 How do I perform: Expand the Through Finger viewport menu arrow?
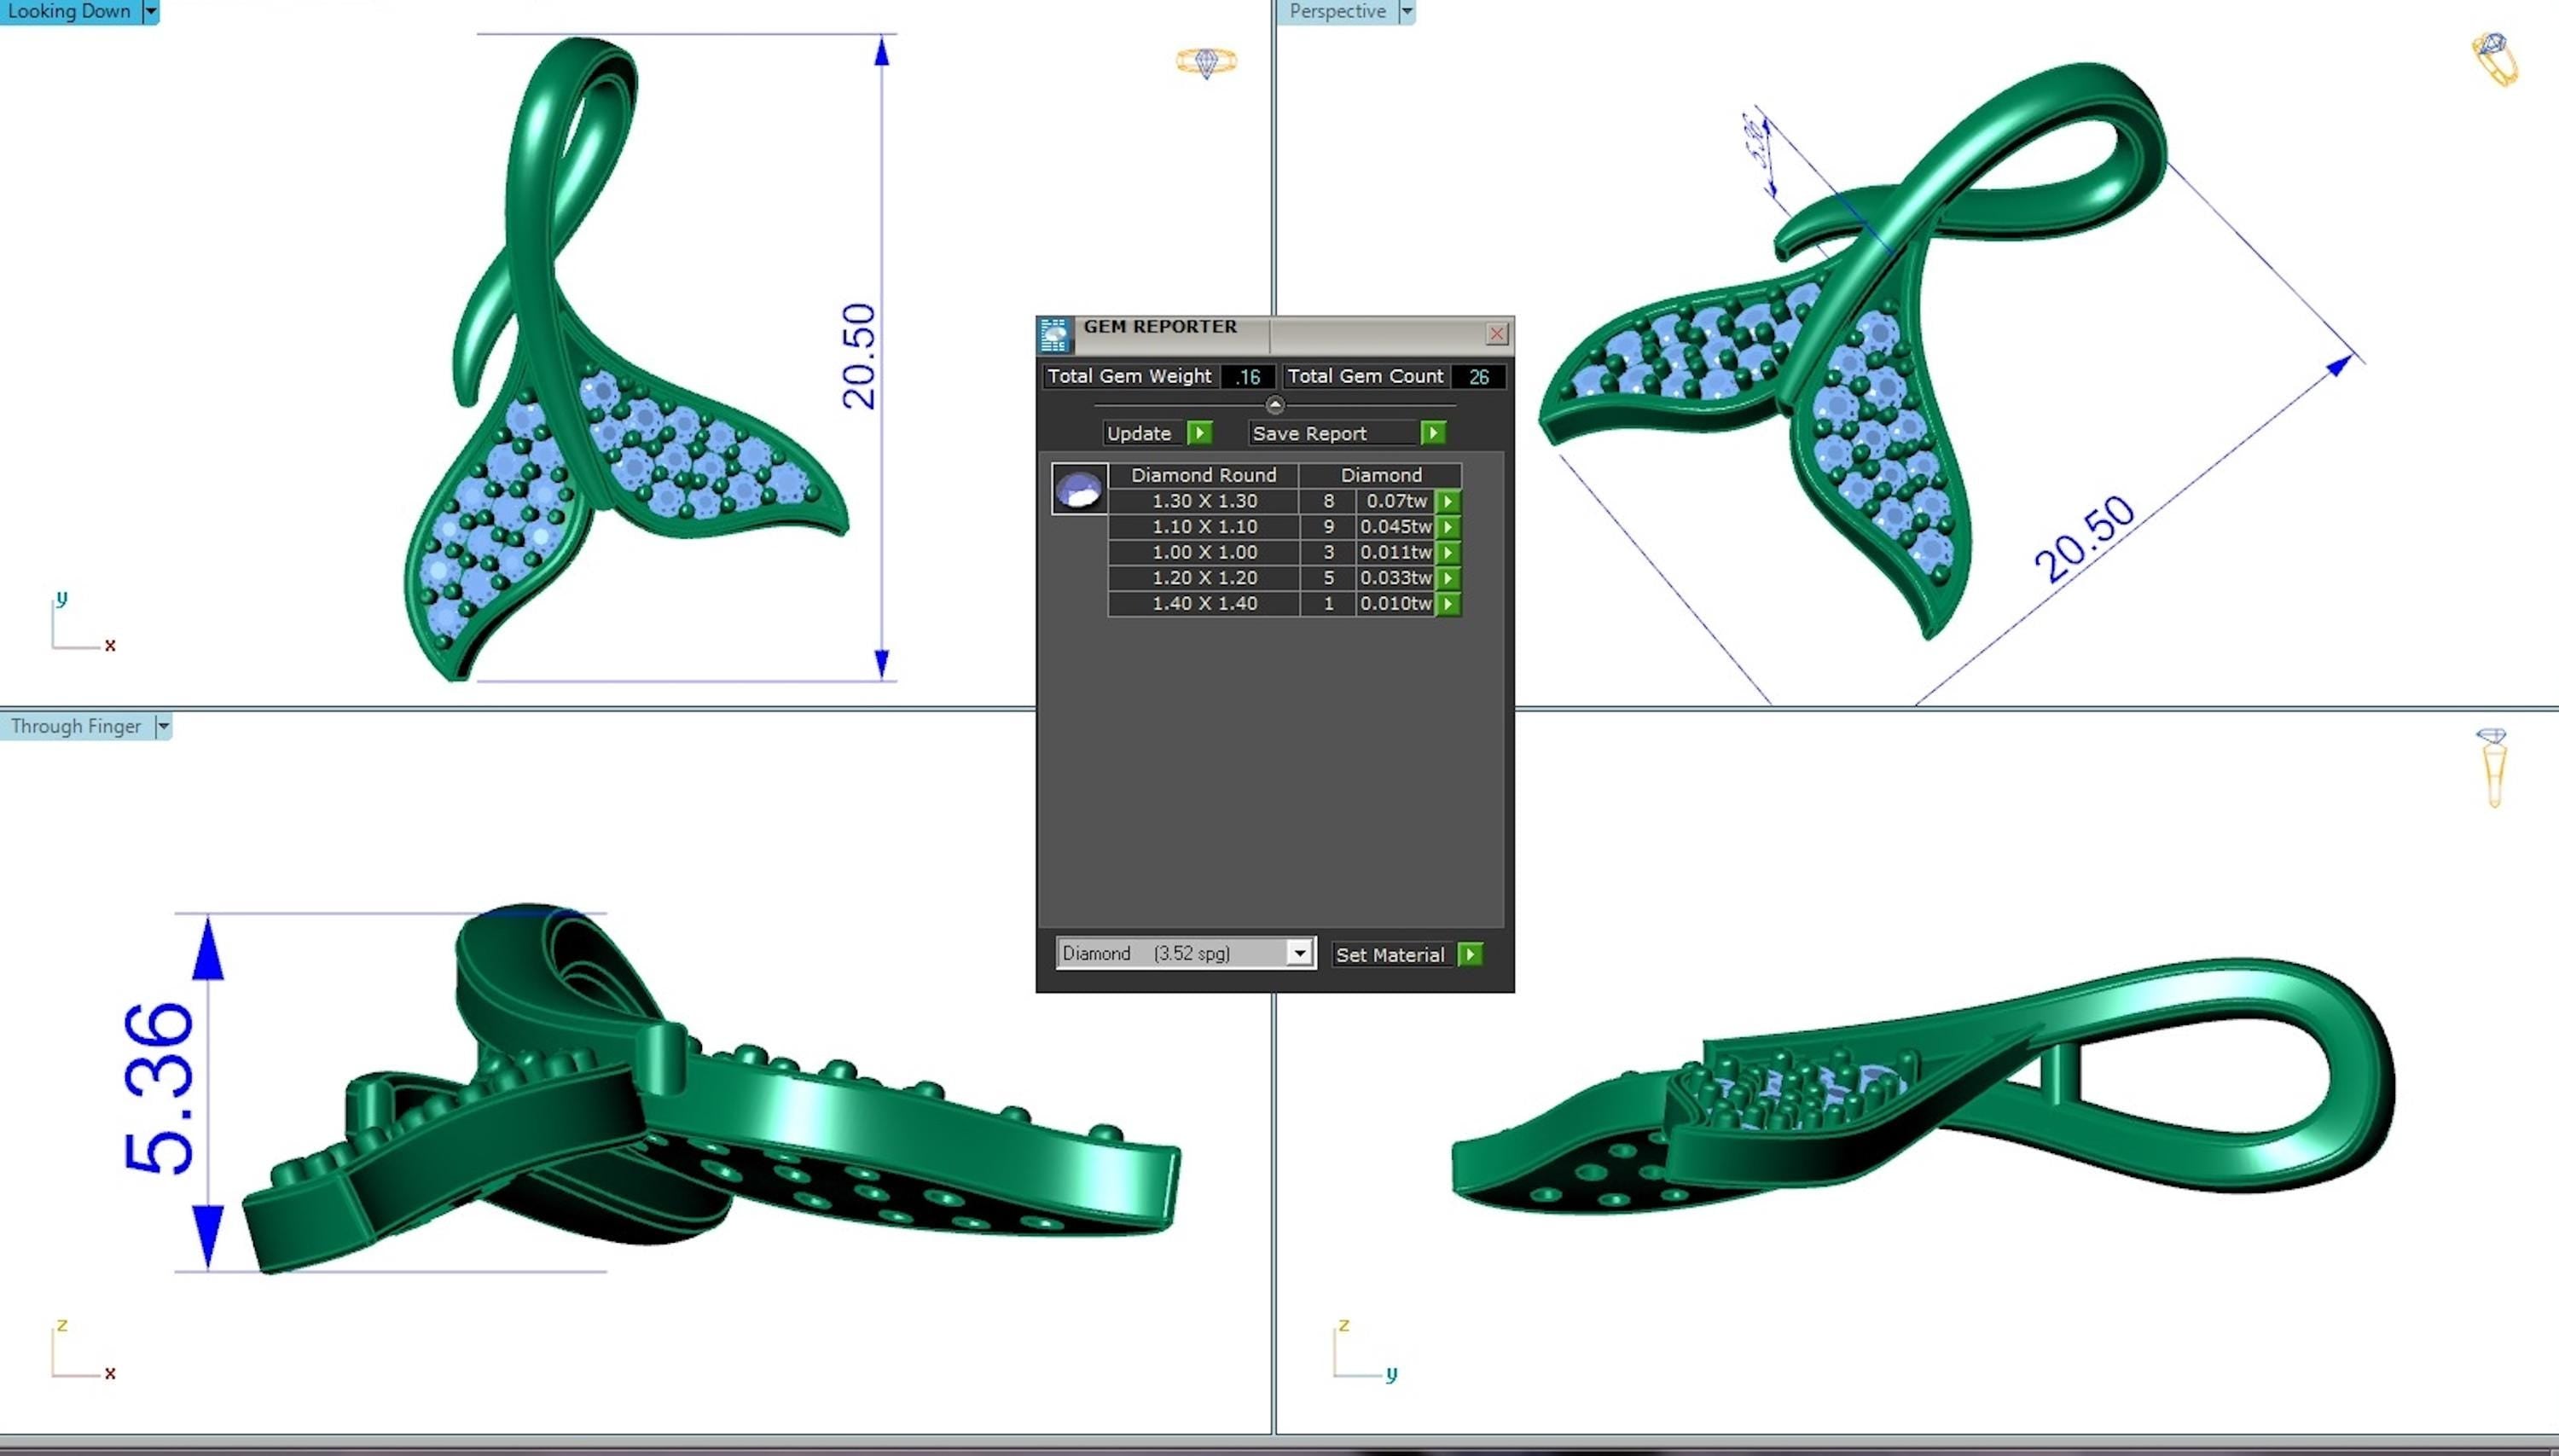[163, 726]
